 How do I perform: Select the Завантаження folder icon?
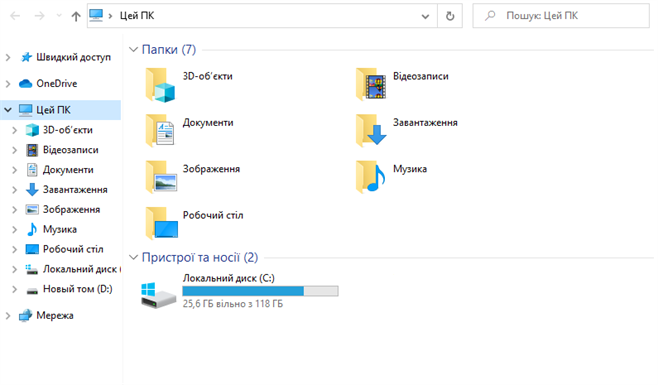(371, 131)
